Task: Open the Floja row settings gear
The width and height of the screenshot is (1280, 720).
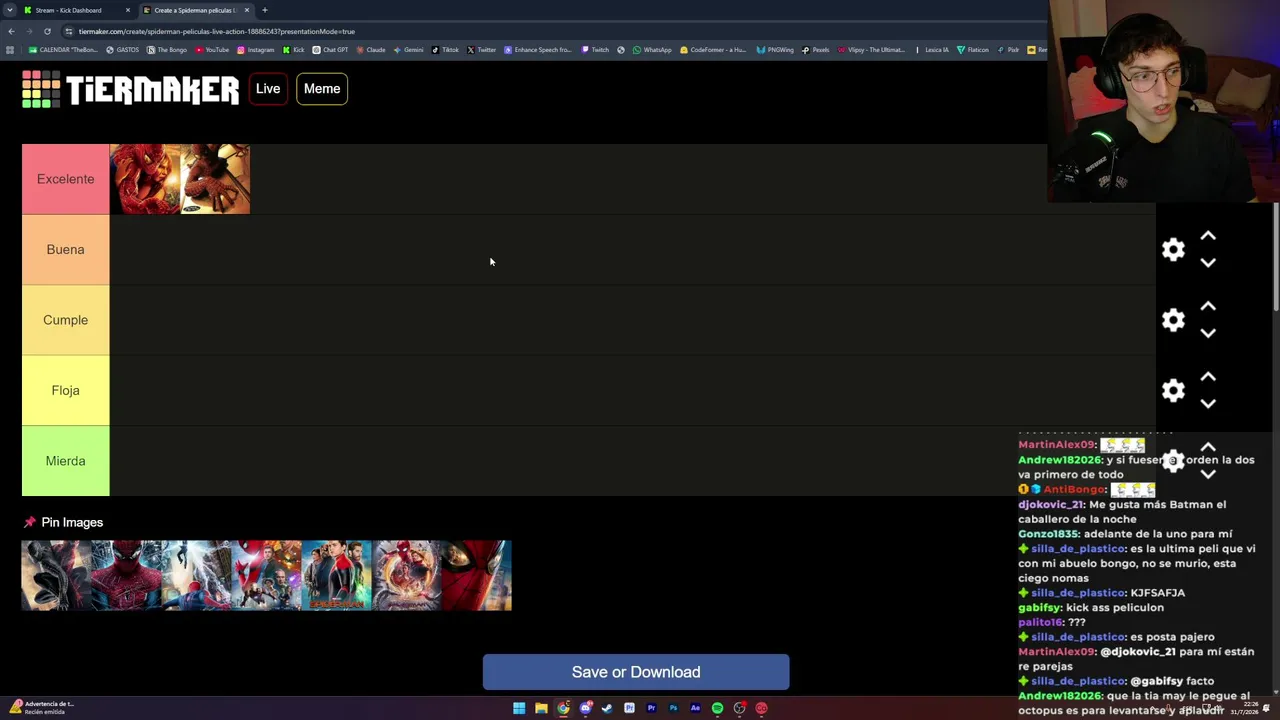Action: [1173, 390]
